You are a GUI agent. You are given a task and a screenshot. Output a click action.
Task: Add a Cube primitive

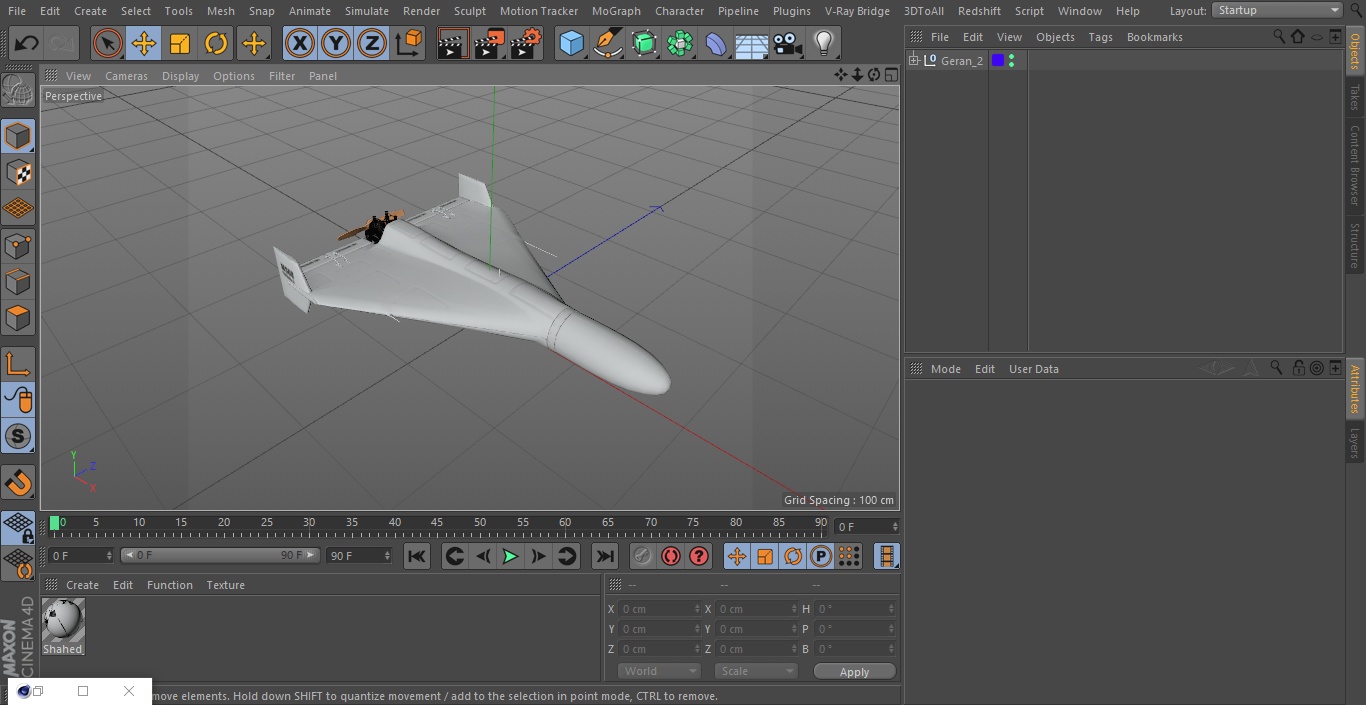(571, 43)
